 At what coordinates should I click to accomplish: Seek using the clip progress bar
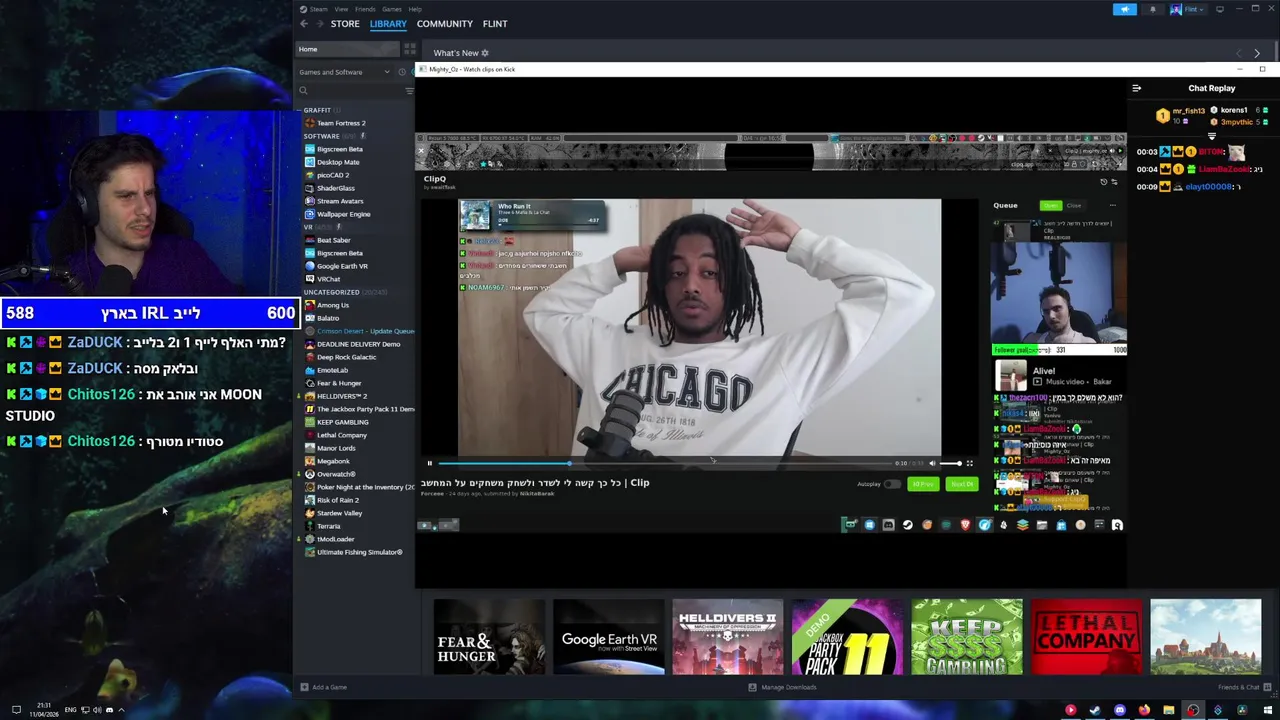coord(663,463)
